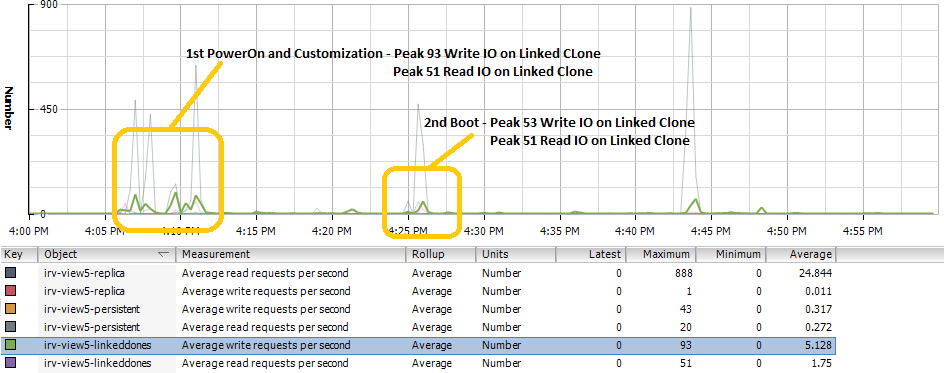Select irv-view5-replica in the write requests row

[x=84, y=291]
